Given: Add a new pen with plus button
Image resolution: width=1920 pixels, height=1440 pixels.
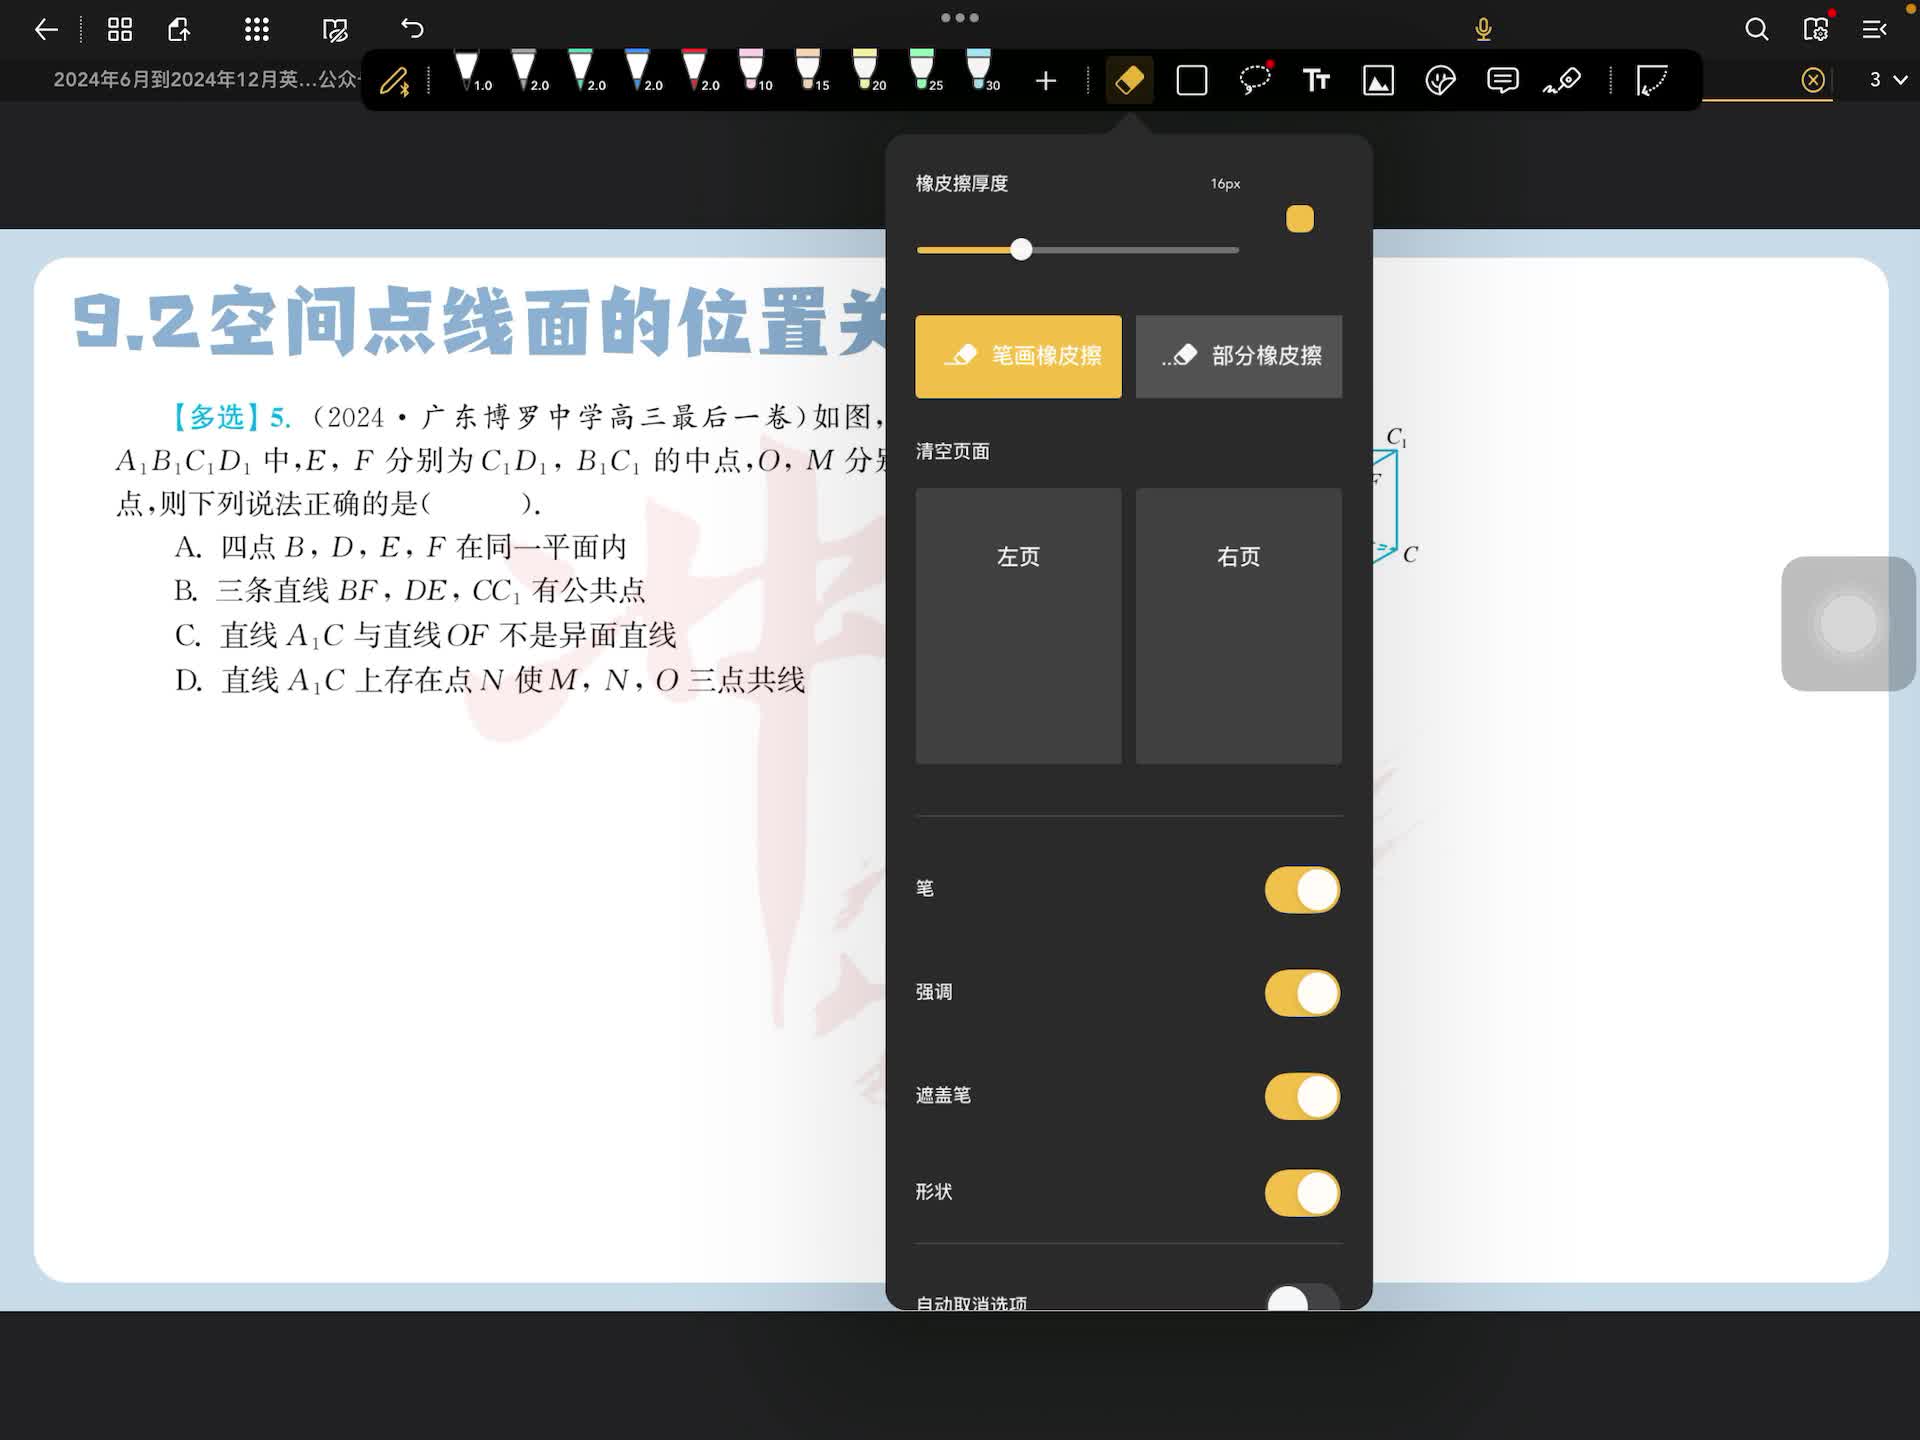Looking at the screenshot, I should point(1045,80).
